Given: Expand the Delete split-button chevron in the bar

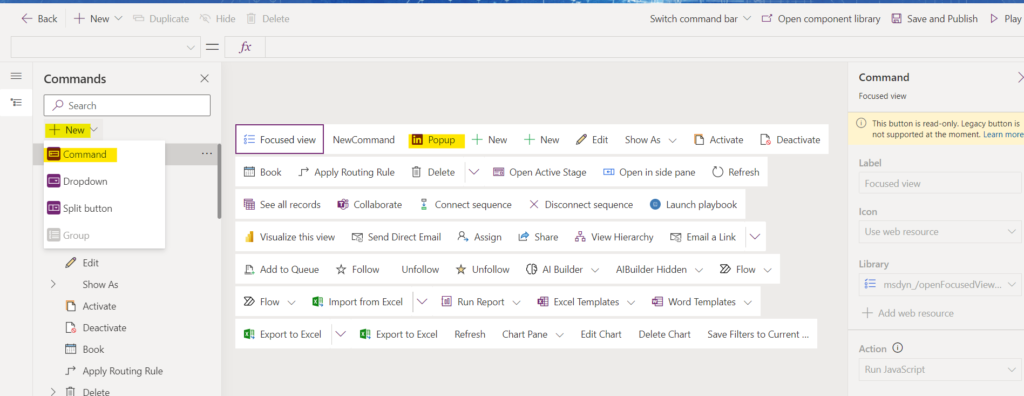Looking at the screenshot, I should 474,172.
